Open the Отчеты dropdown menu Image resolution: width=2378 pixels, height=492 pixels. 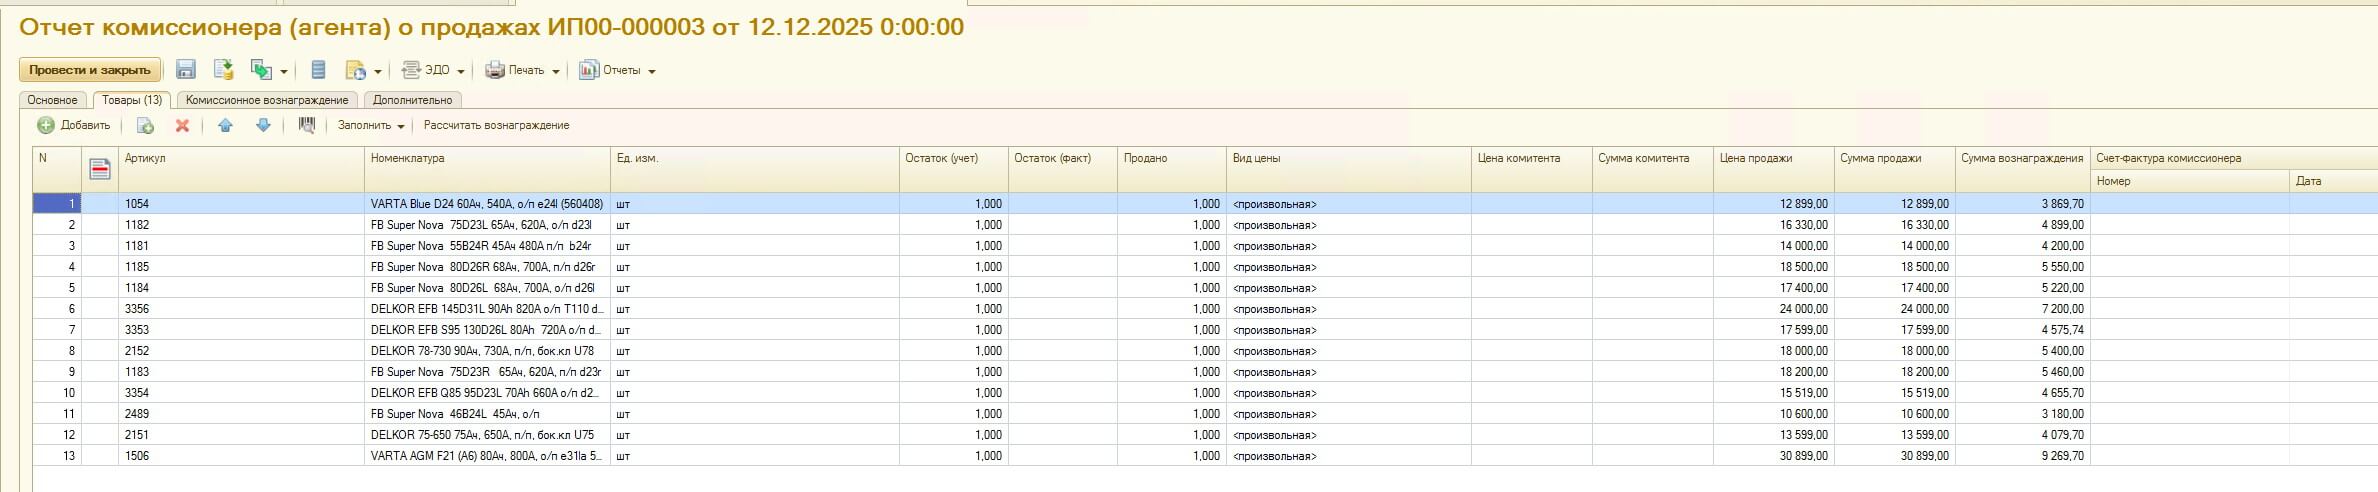617,71
